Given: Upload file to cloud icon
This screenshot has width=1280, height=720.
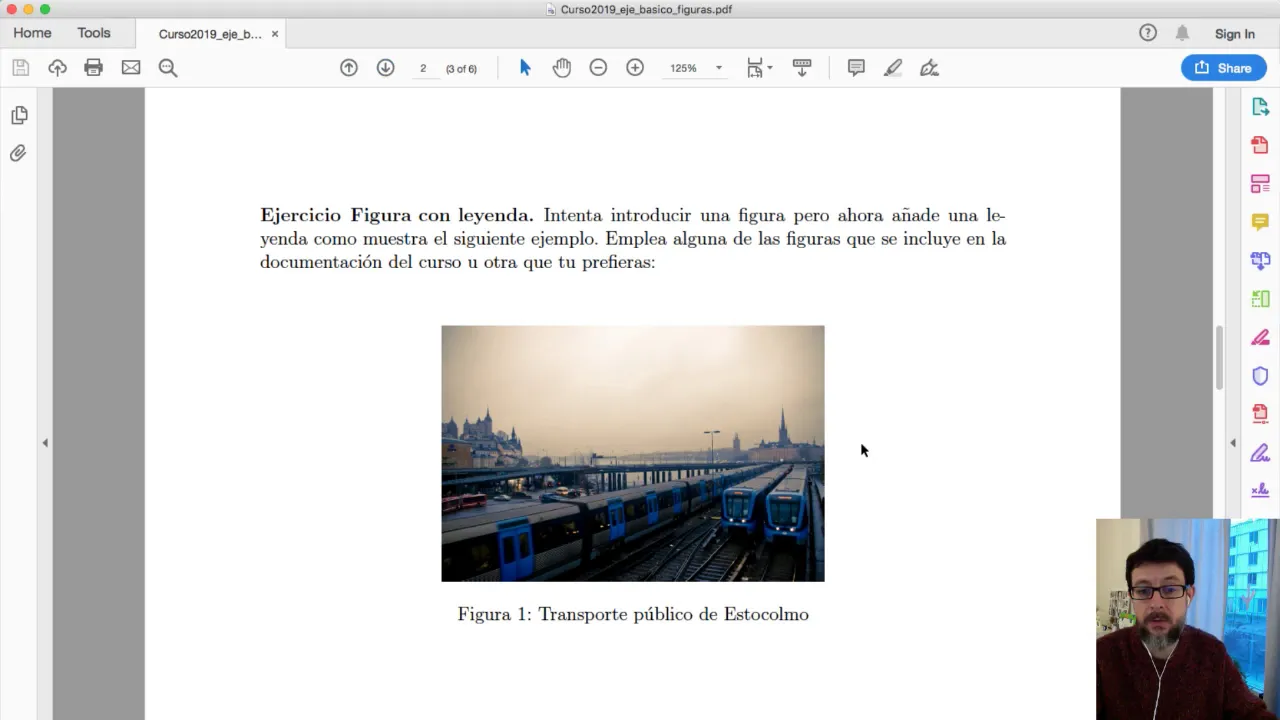Looking at the screenshot, I should (x=57, y=68).
